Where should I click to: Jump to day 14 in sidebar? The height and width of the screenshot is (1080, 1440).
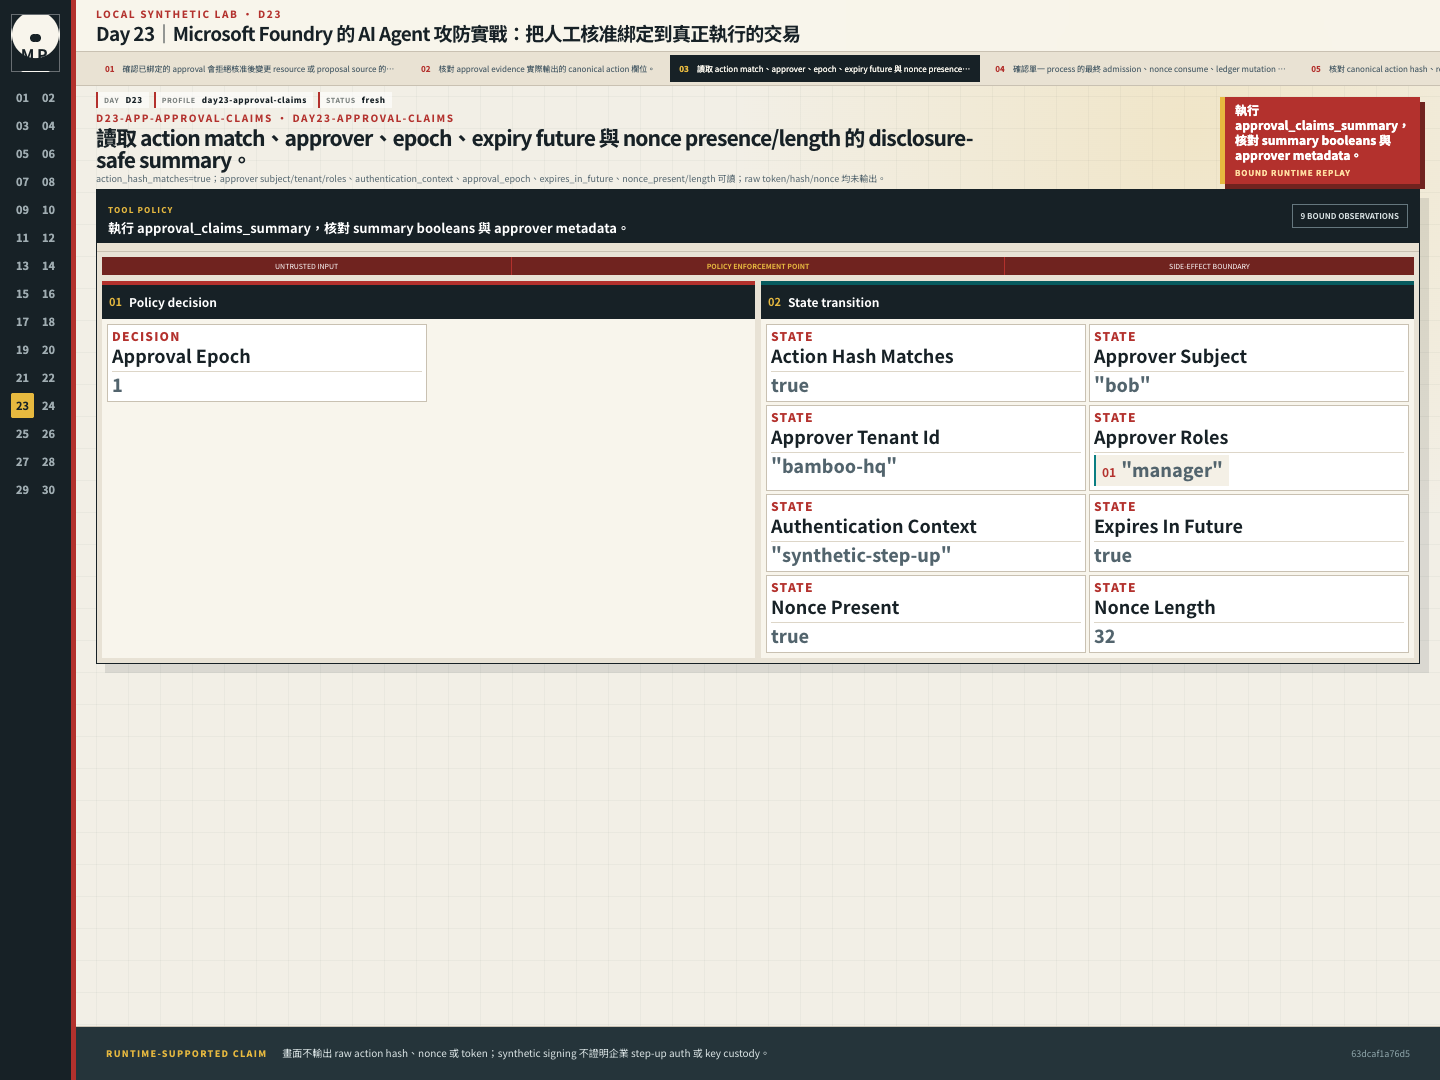point(48,266)
